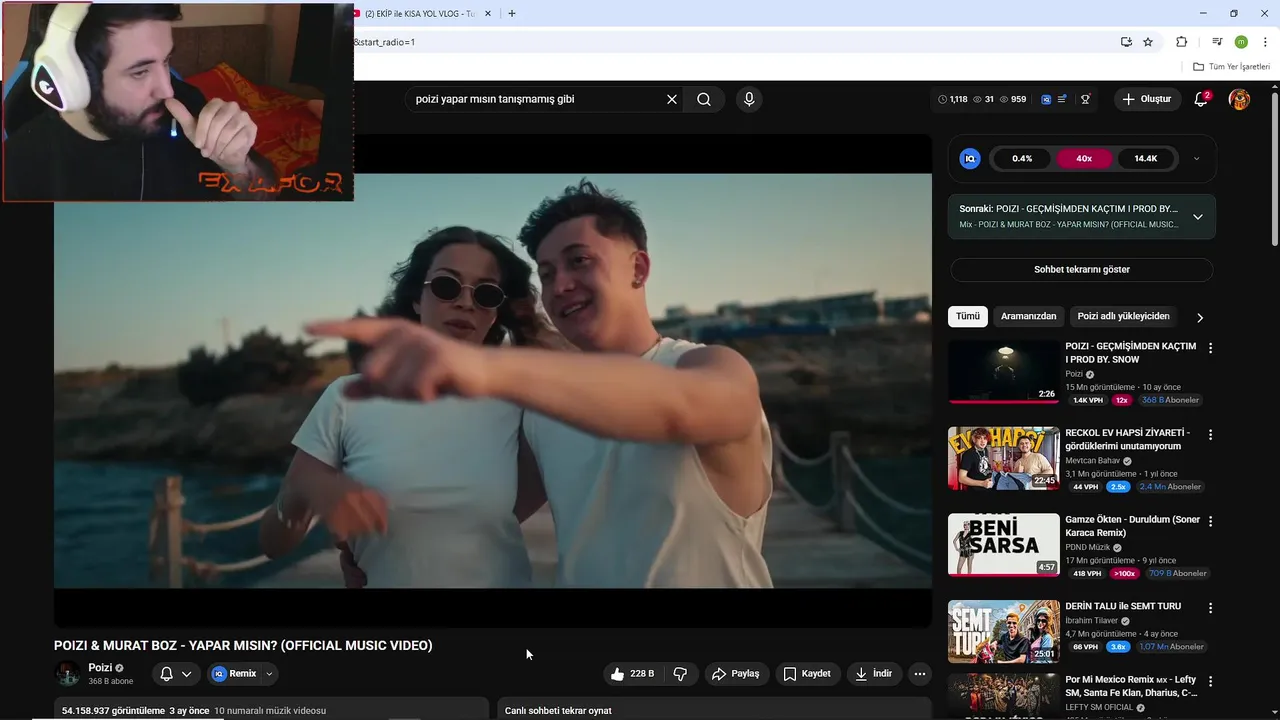1280x720 pixels.
Task: Select the Aramanızdan filter chip
Action: tap(1028, 316)
